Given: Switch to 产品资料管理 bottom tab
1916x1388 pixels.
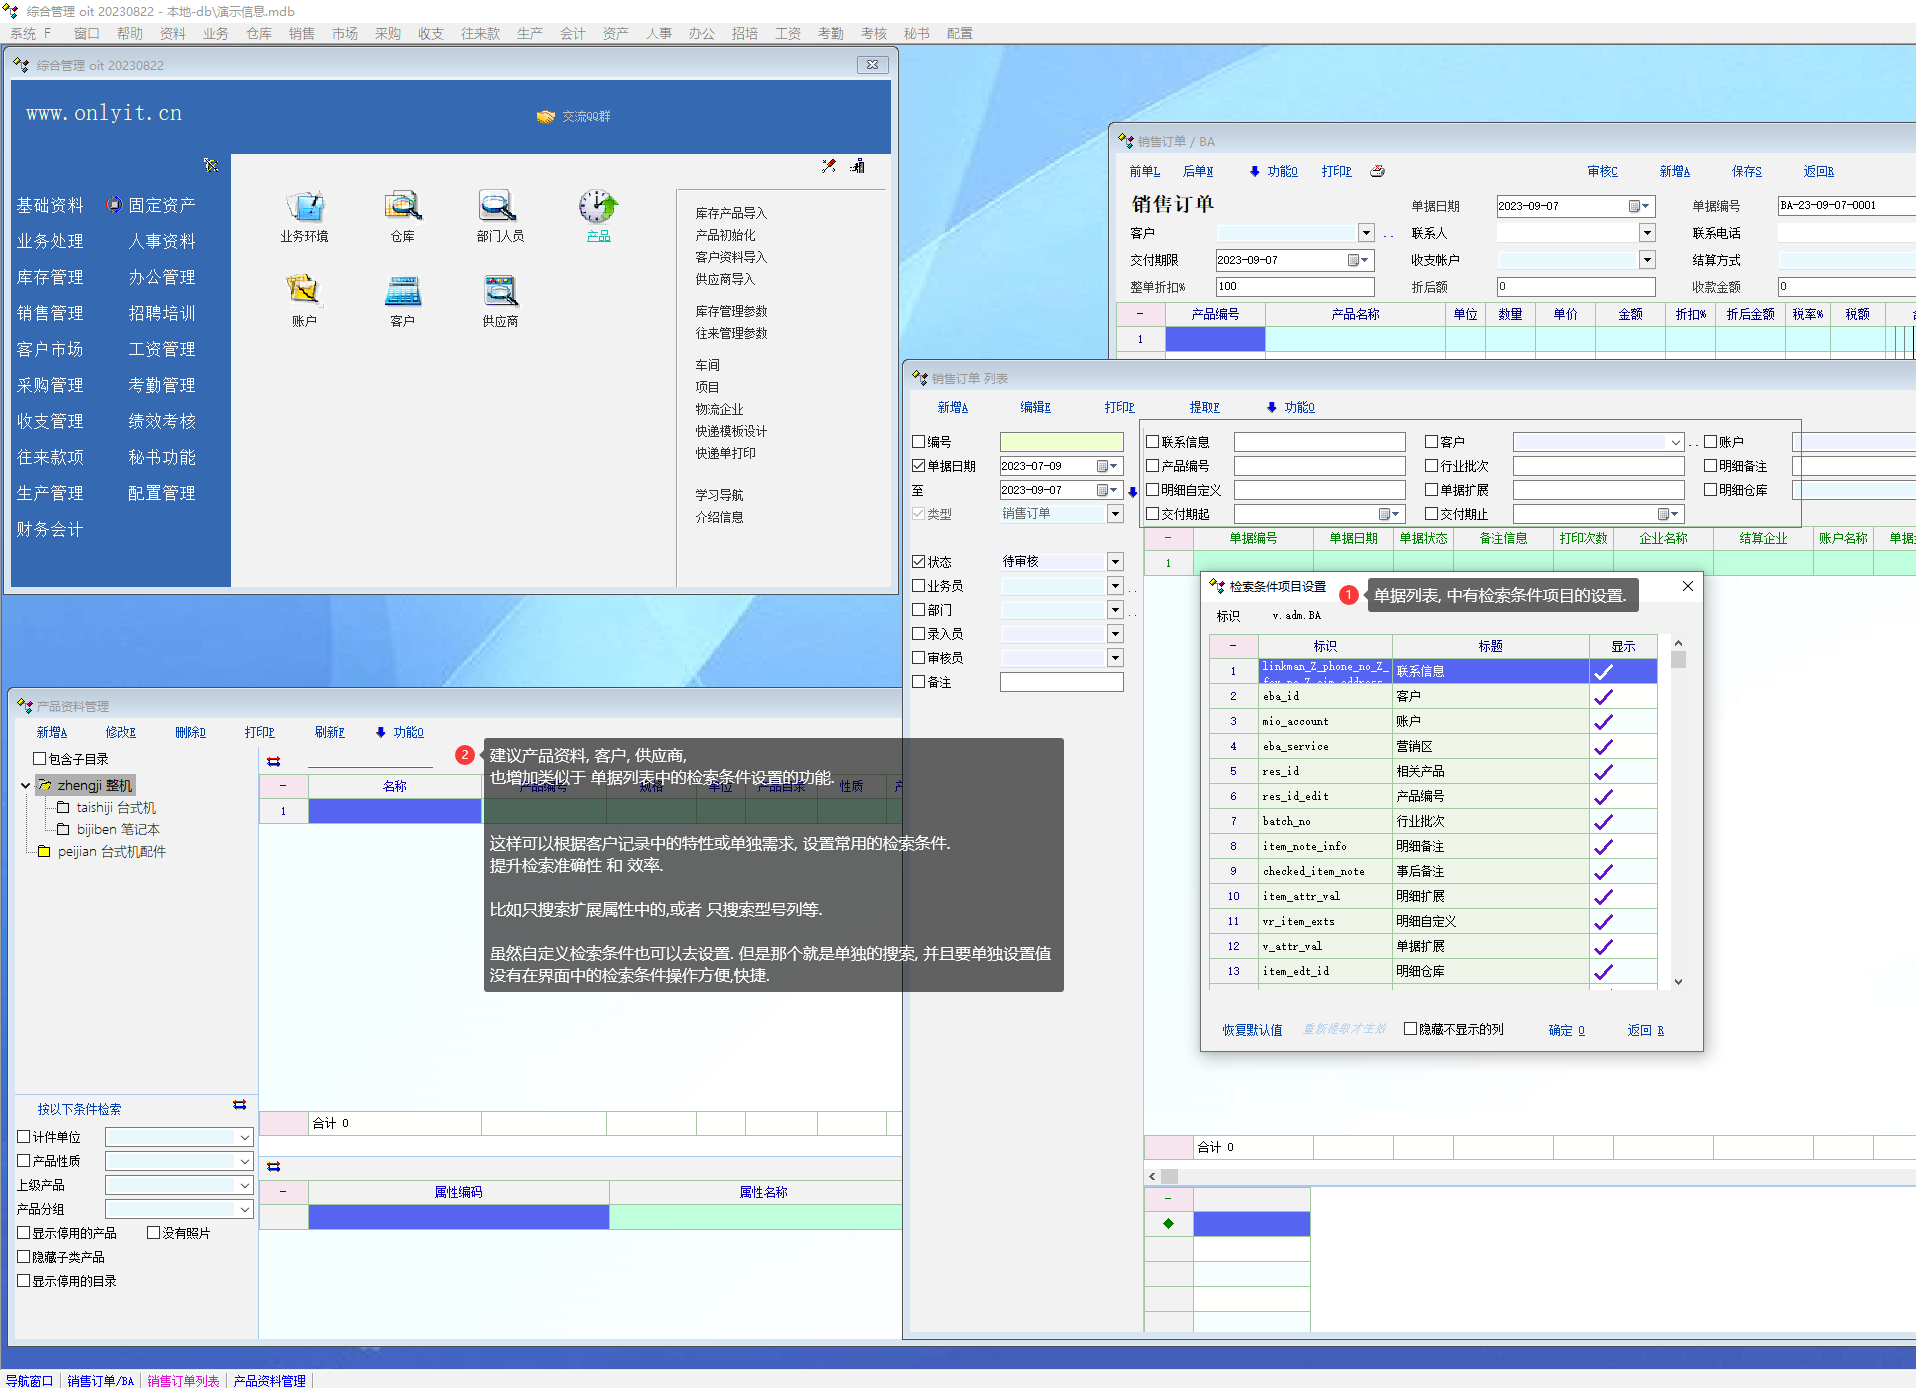Looking at the screenshot, I should [x=270, y=1381].
